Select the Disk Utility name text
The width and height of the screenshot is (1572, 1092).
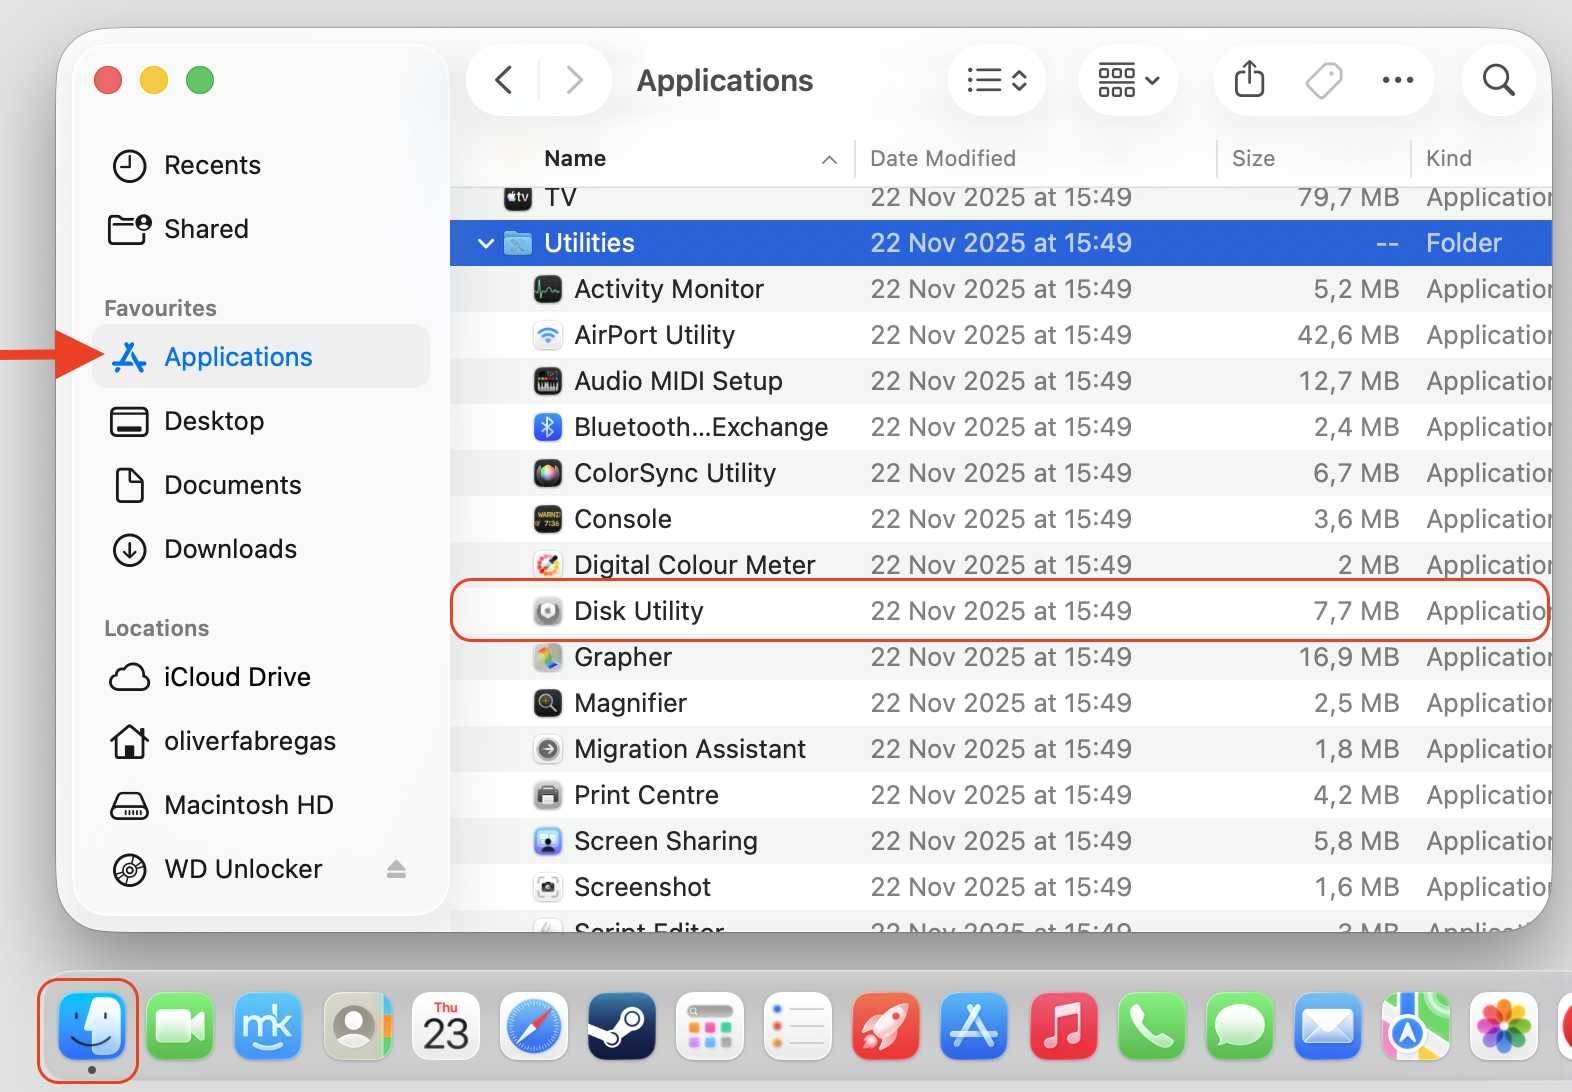pyautogui.click(x=639, y=611)
